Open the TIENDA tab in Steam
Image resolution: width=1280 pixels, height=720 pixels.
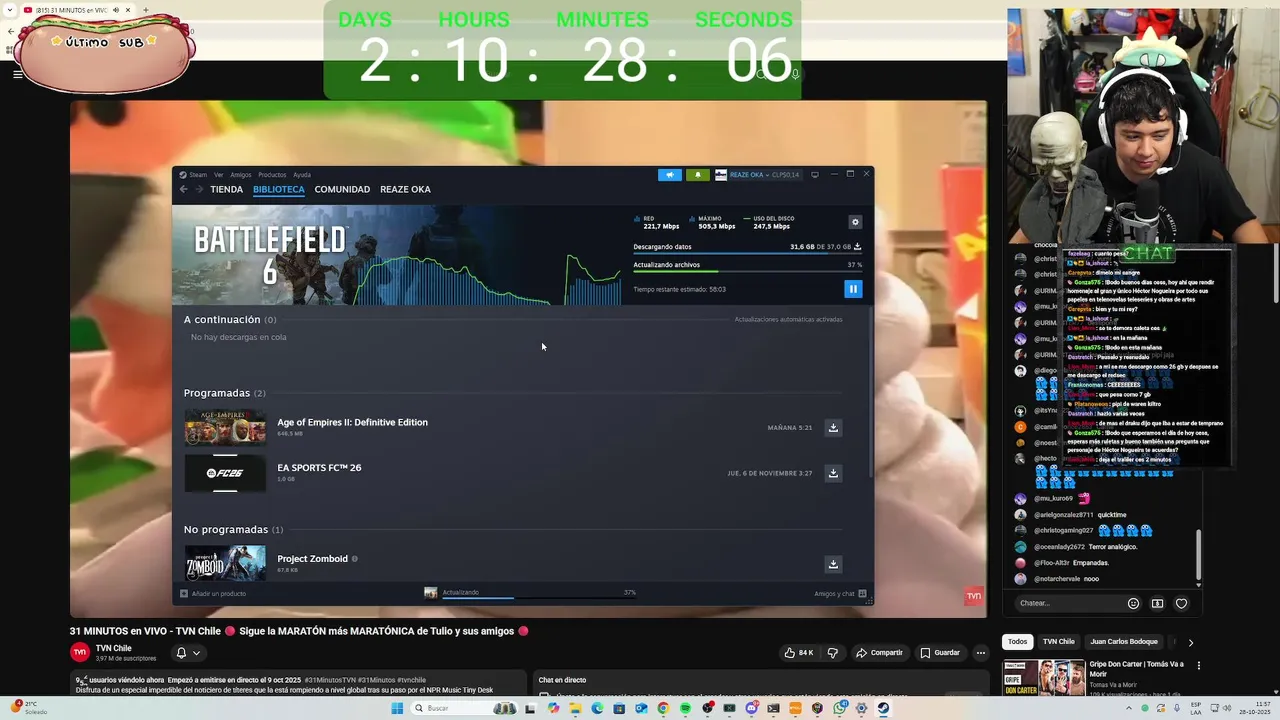[226, 189]
